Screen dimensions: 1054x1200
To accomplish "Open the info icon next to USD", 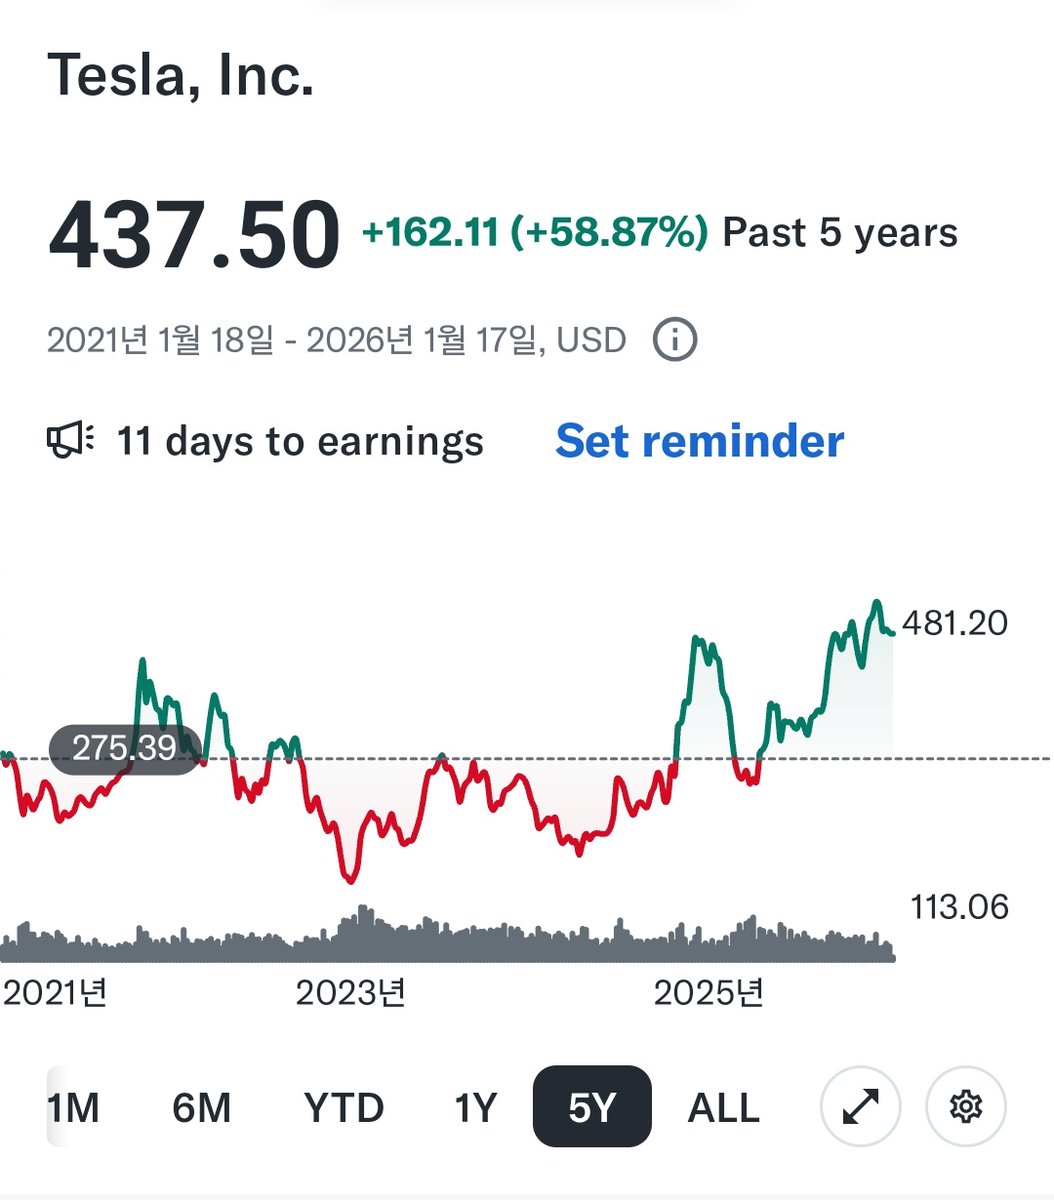I will click(675, 340).
